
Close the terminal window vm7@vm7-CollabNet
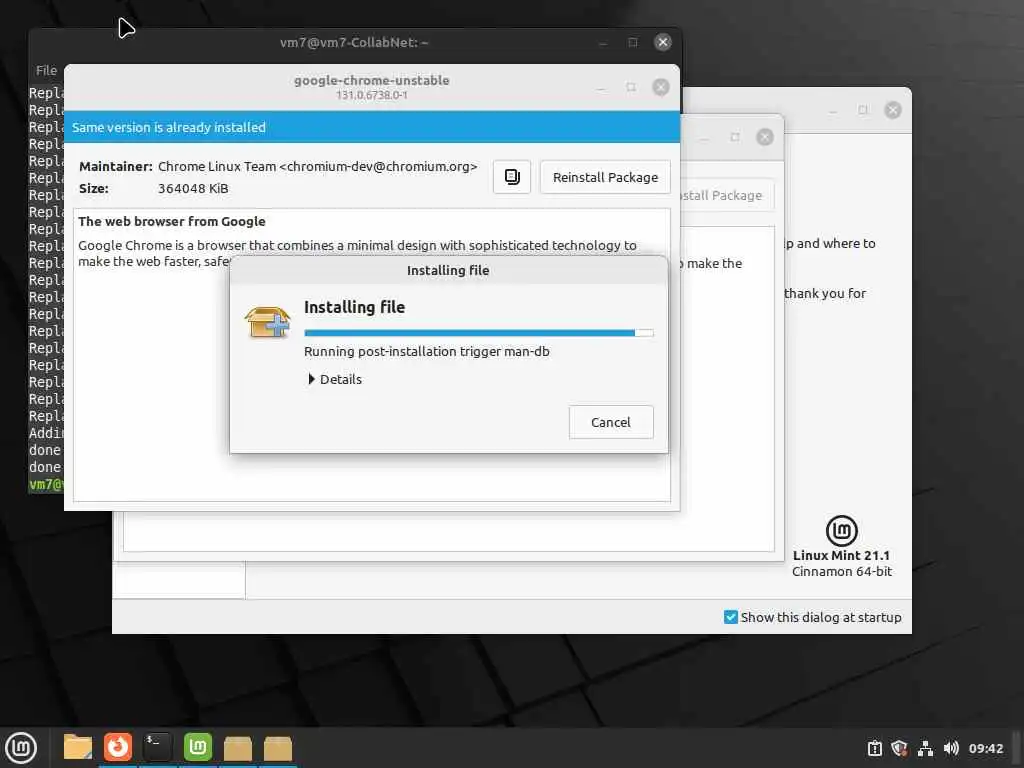pyautogui.click(x=663, y=42)
